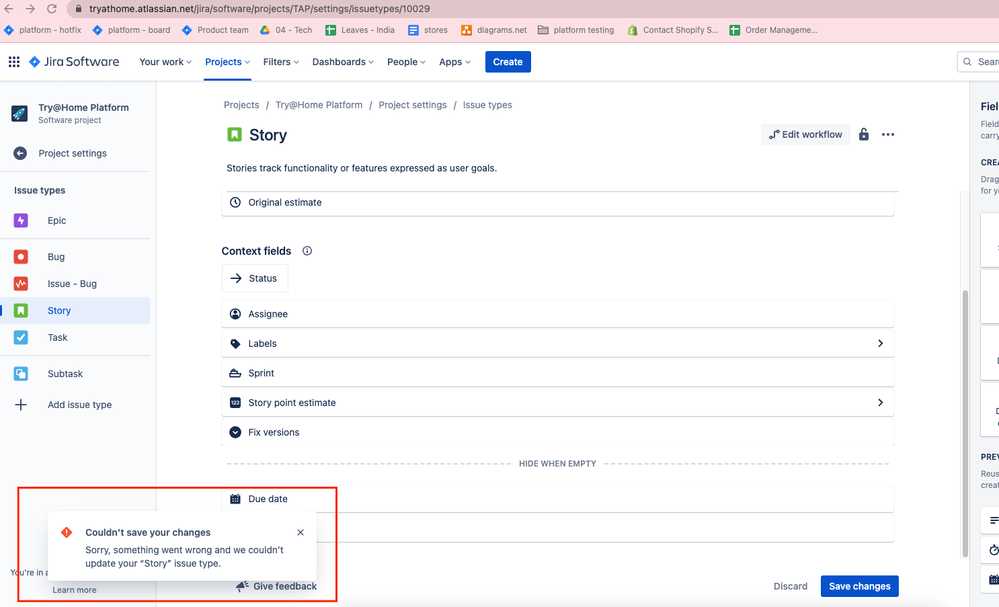Open the platform - hotfix bookmark

[43, 30]
